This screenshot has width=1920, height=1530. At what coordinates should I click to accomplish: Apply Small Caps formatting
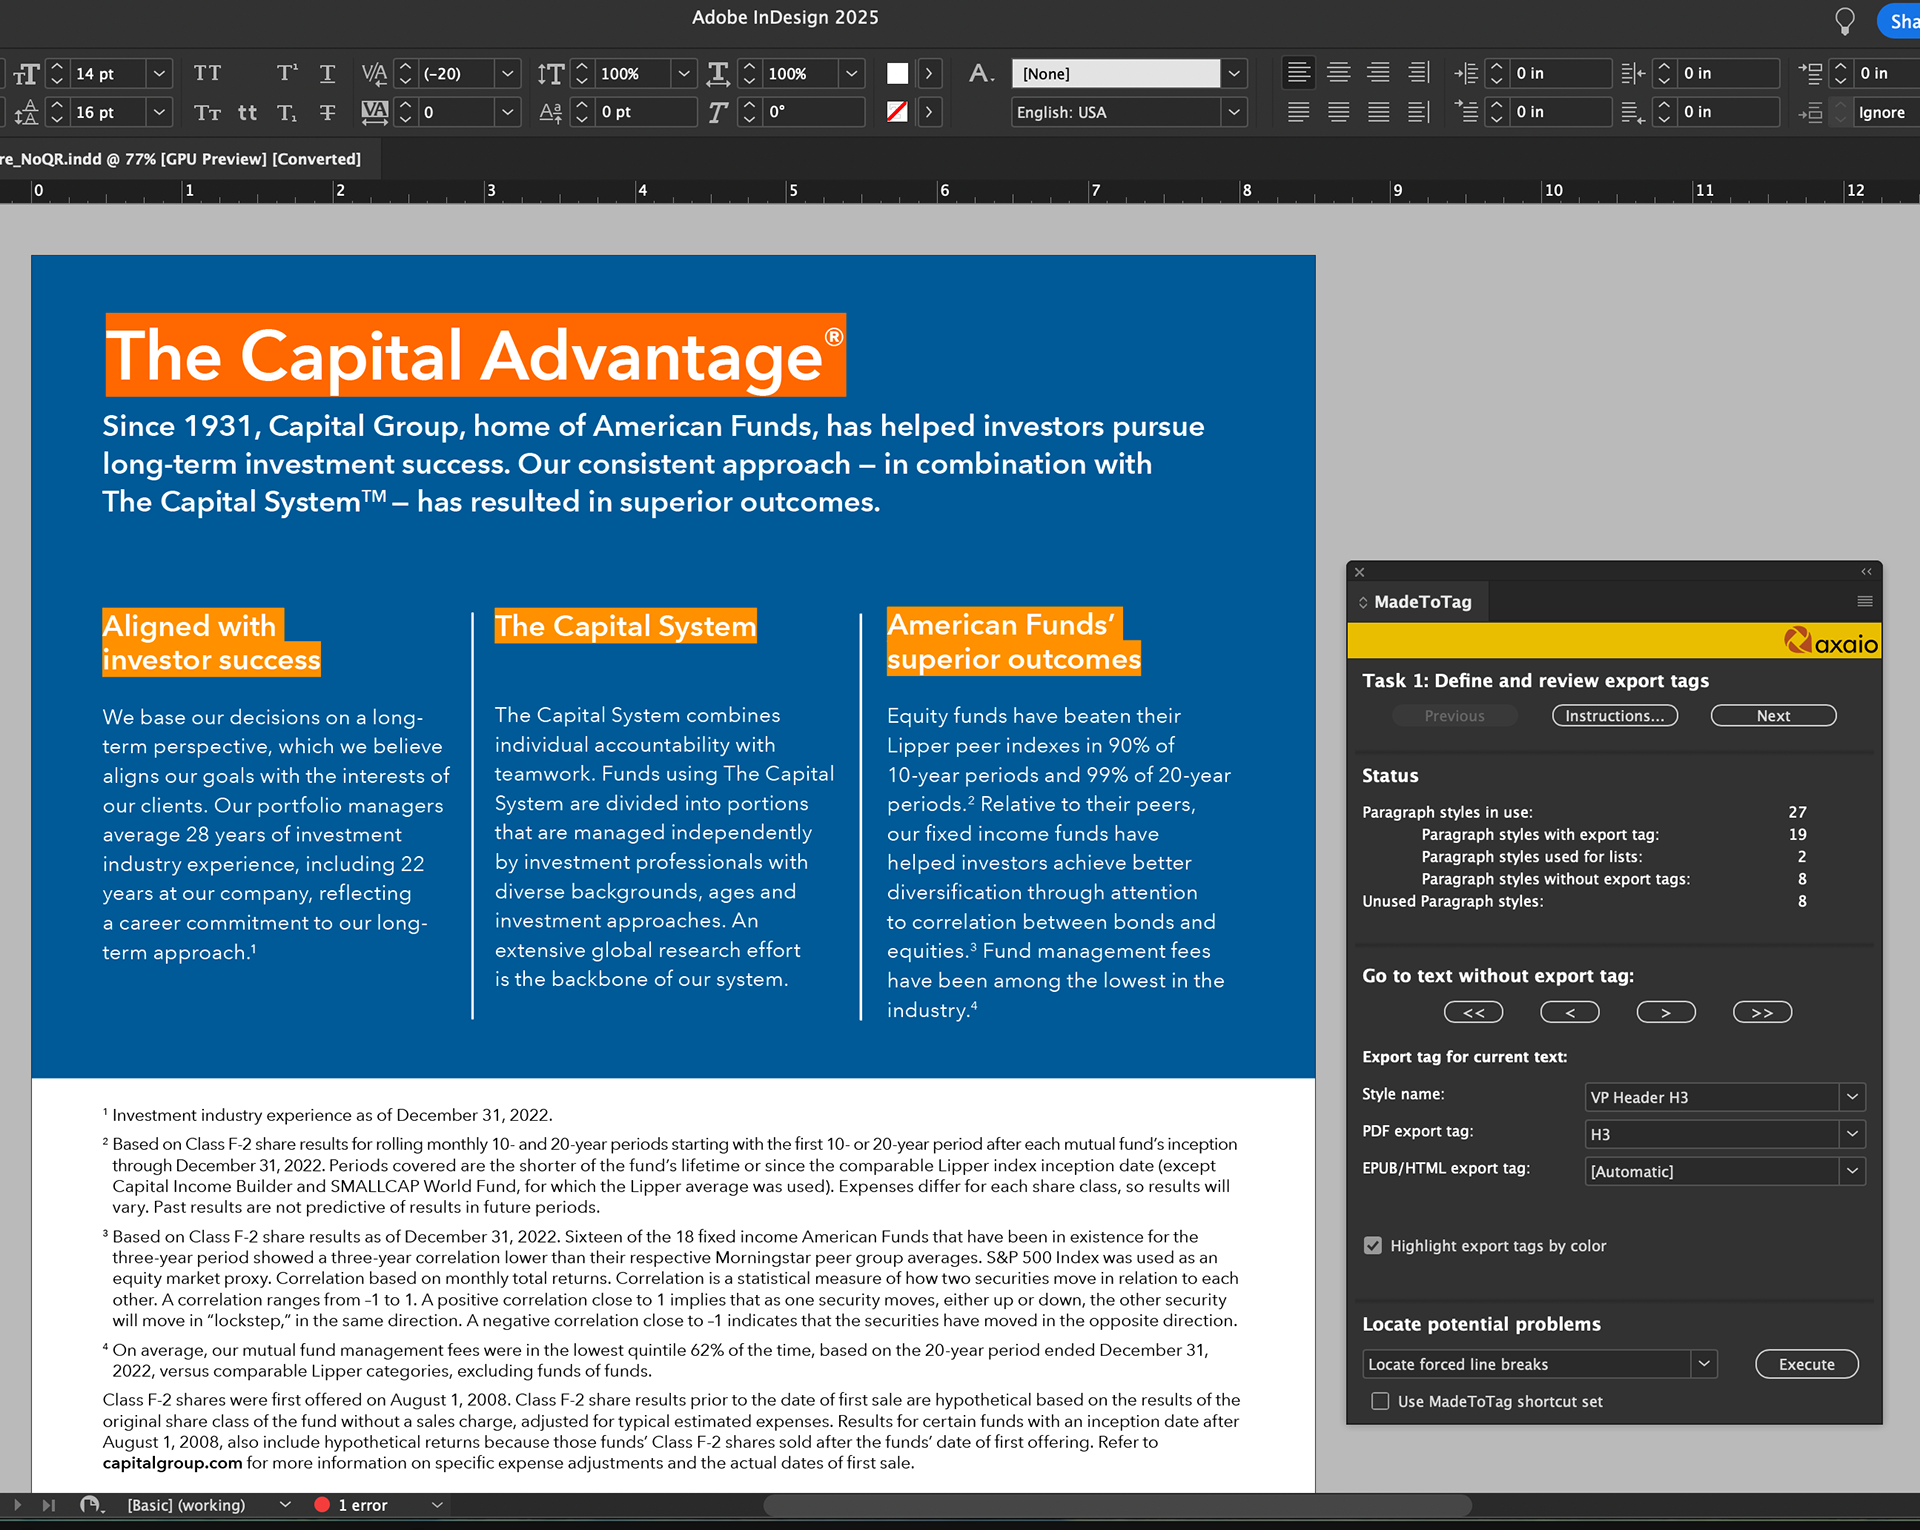click(207, 112)
